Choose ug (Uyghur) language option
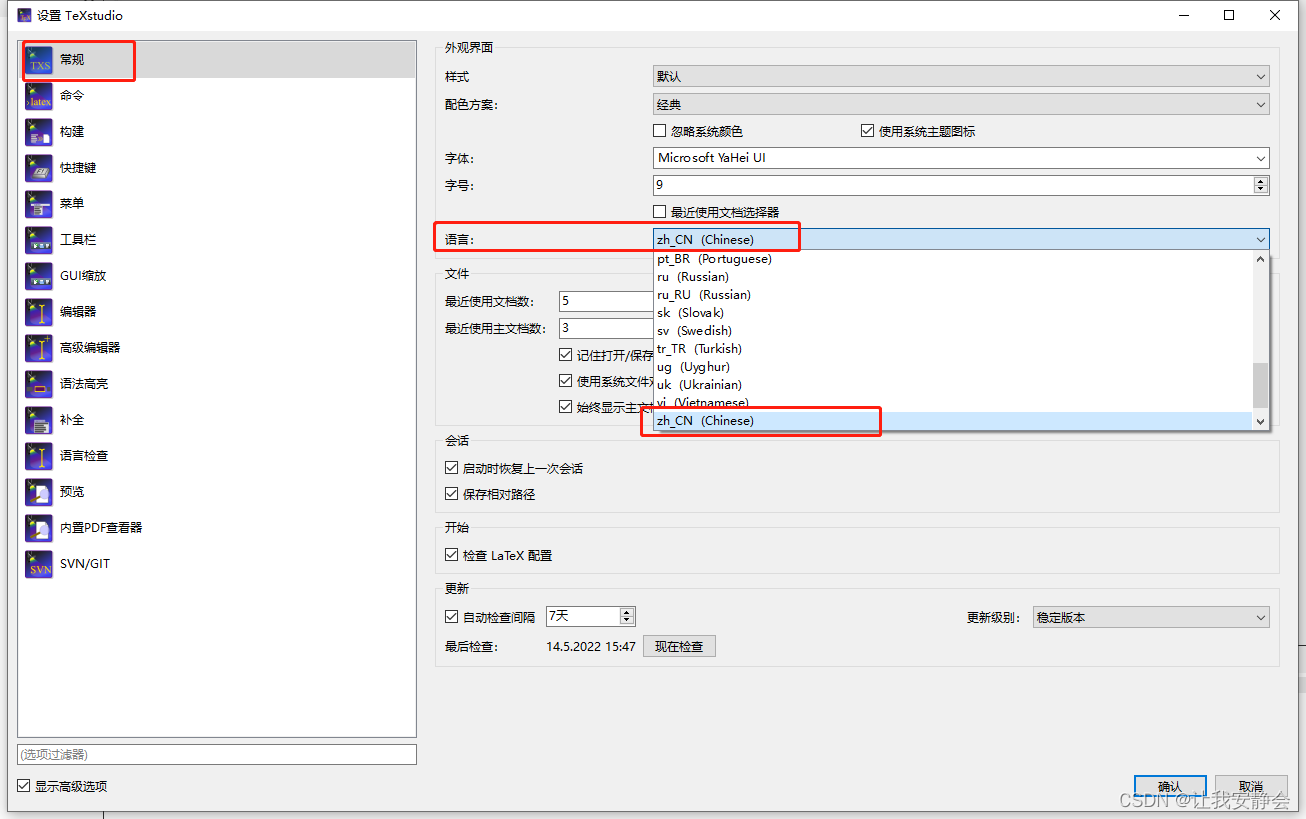 [x=952, y=367]
